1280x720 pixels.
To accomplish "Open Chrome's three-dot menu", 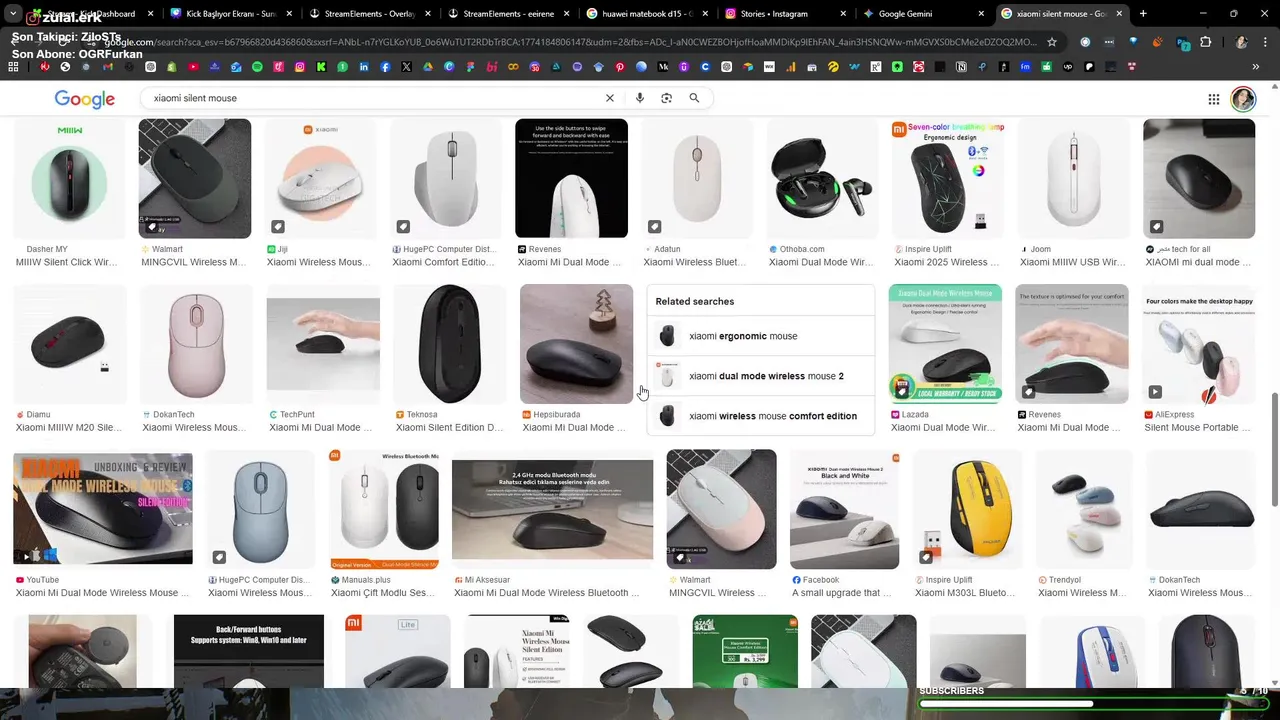I will [x=1265, y=42].
